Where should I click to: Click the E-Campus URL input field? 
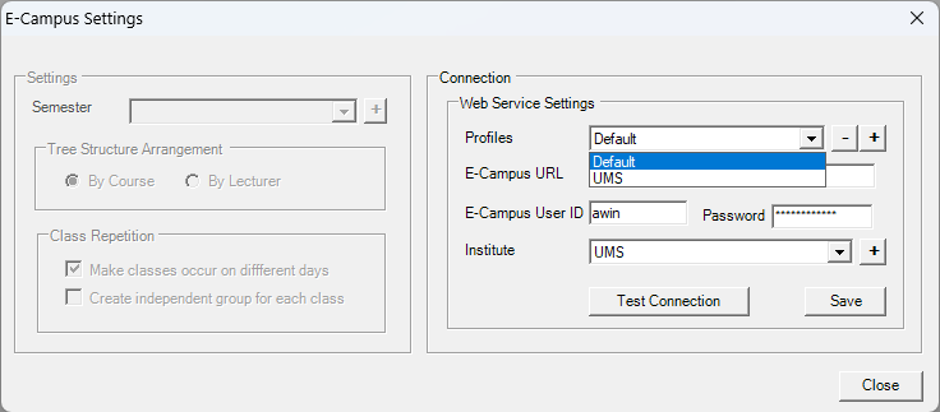coord(850,176)
